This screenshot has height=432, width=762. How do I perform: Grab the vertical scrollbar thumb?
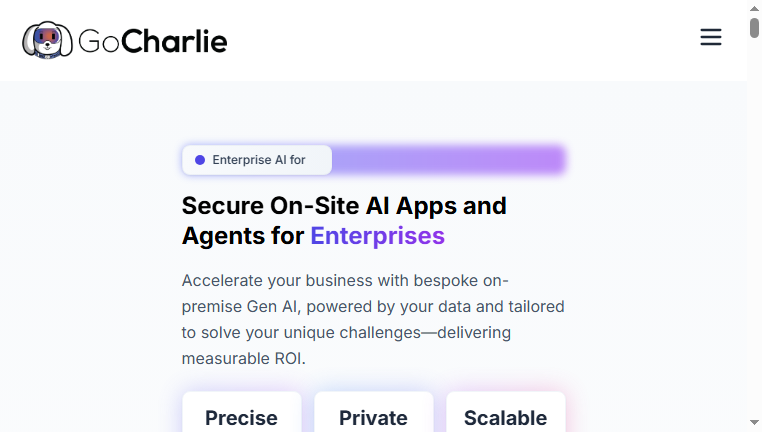pyautogui.click(x=754, y=27)
